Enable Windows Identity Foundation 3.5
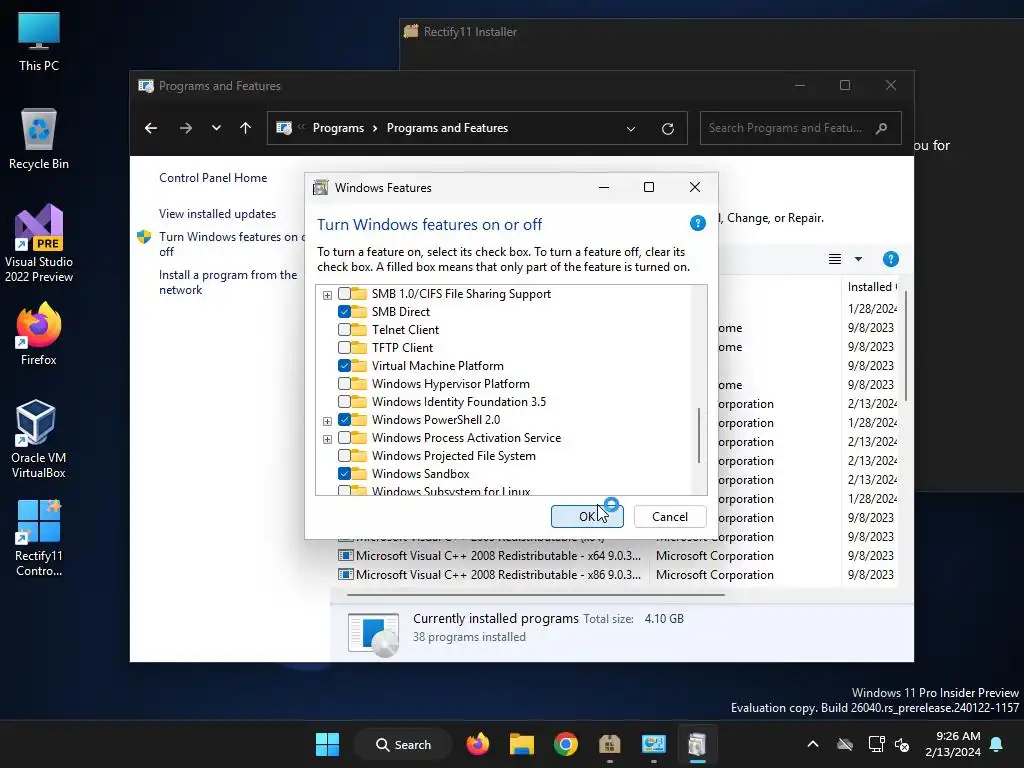The height and width of the screenshot is (768, 1024). click(344, 402)
